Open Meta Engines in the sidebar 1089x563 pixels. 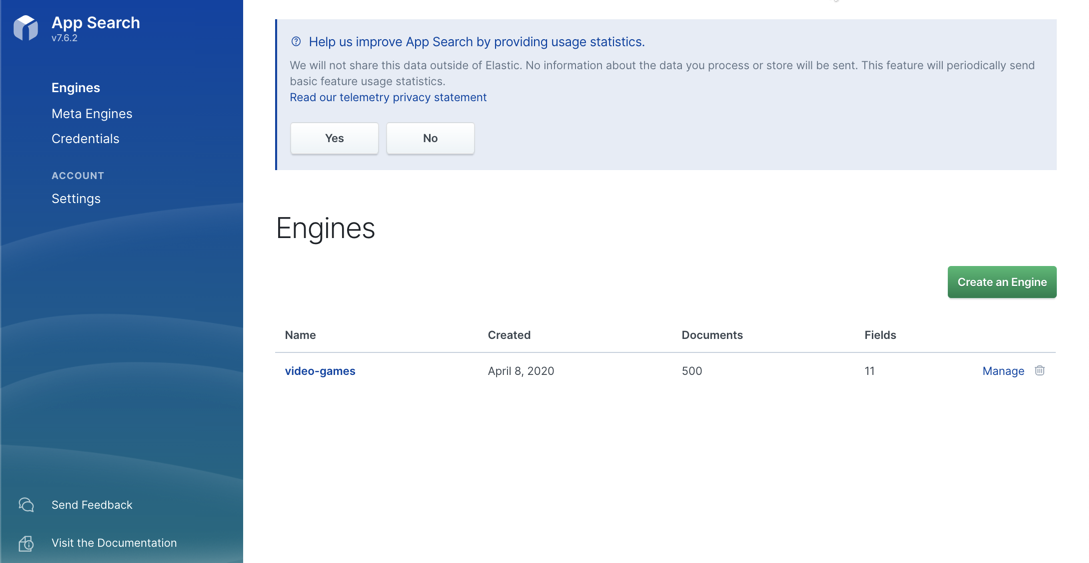pyautogui.click(x=92, y=113)
